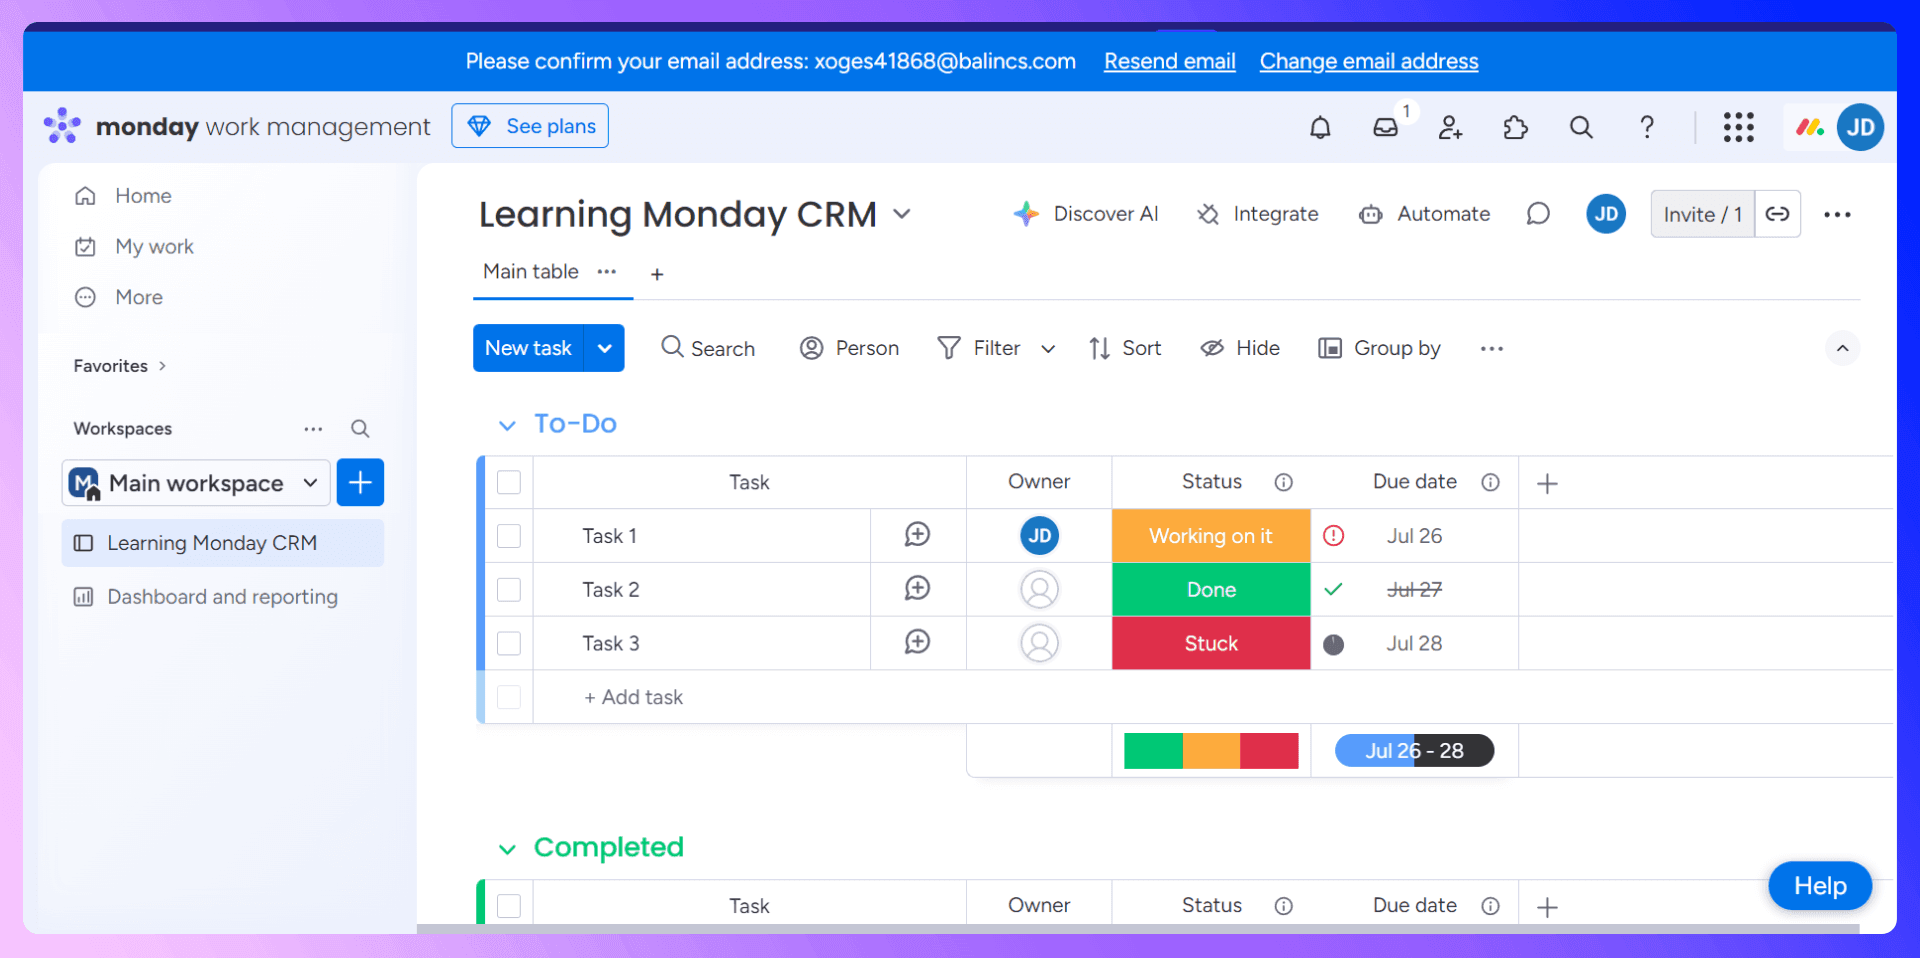Viewport: 1920px width, 958px height.
Task: Start a conversation for Task 3
Action: point(917,643)
